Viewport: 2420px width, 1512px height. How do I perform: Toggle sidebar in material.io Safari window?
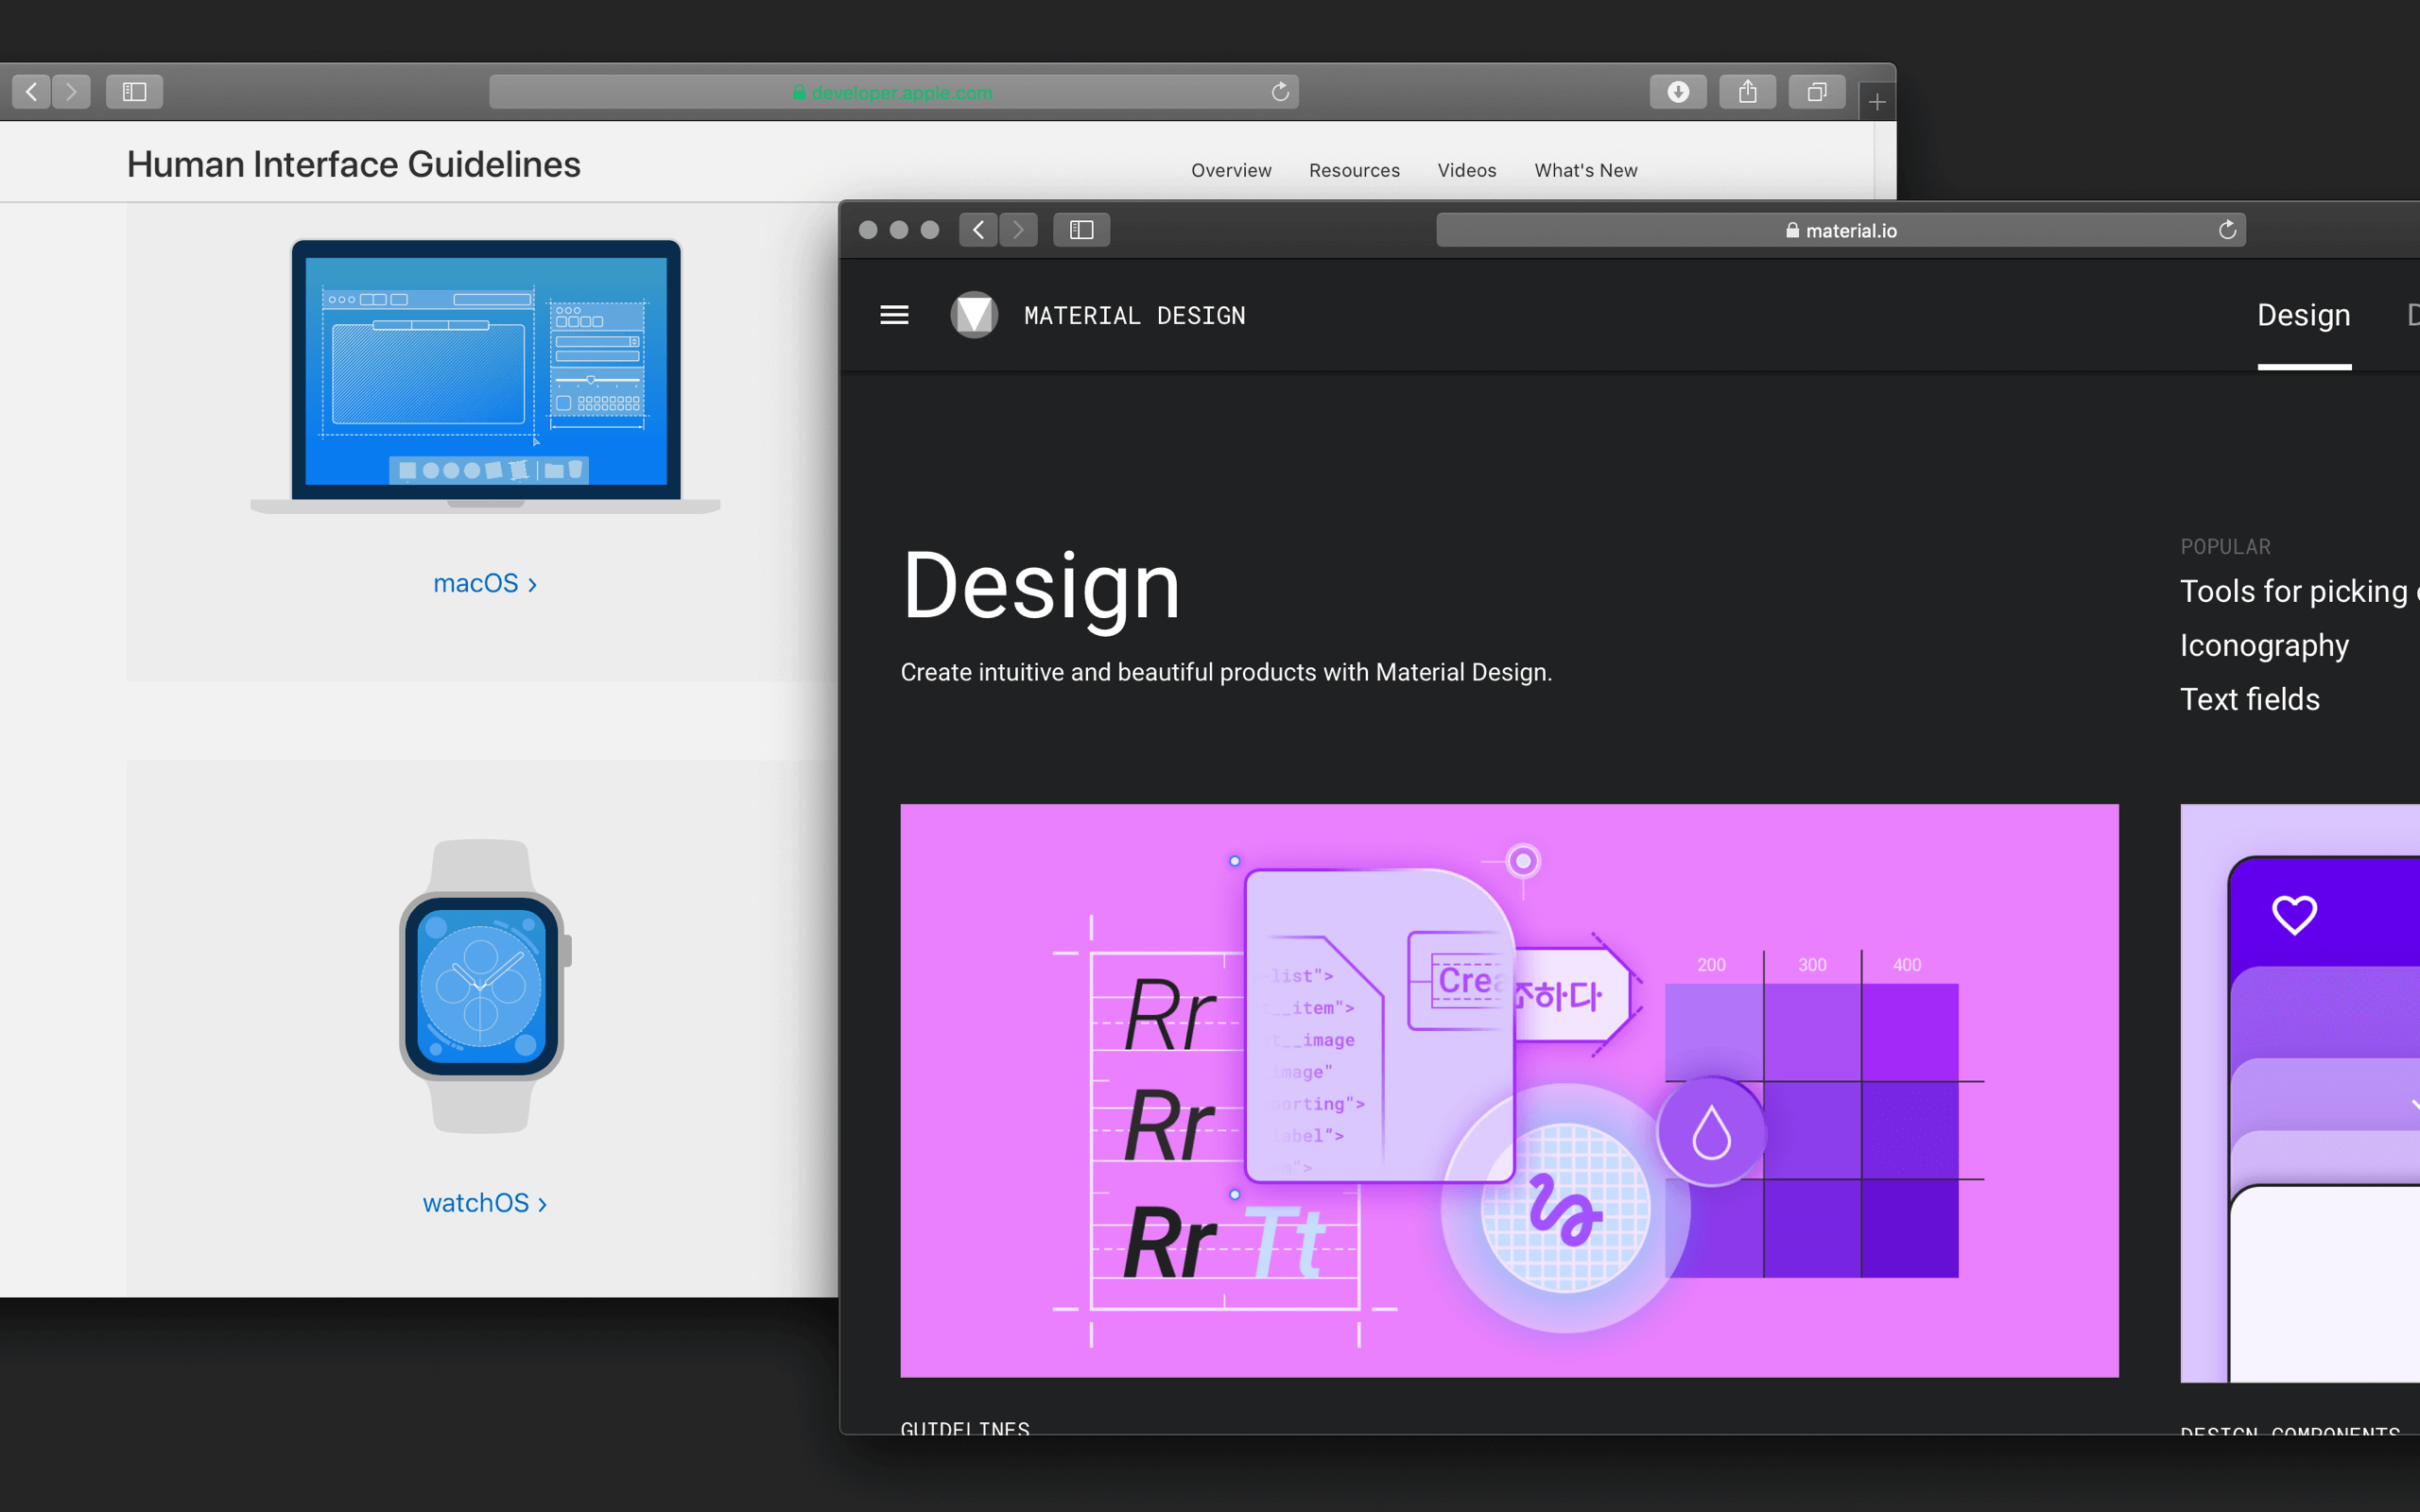(1081, 230)
